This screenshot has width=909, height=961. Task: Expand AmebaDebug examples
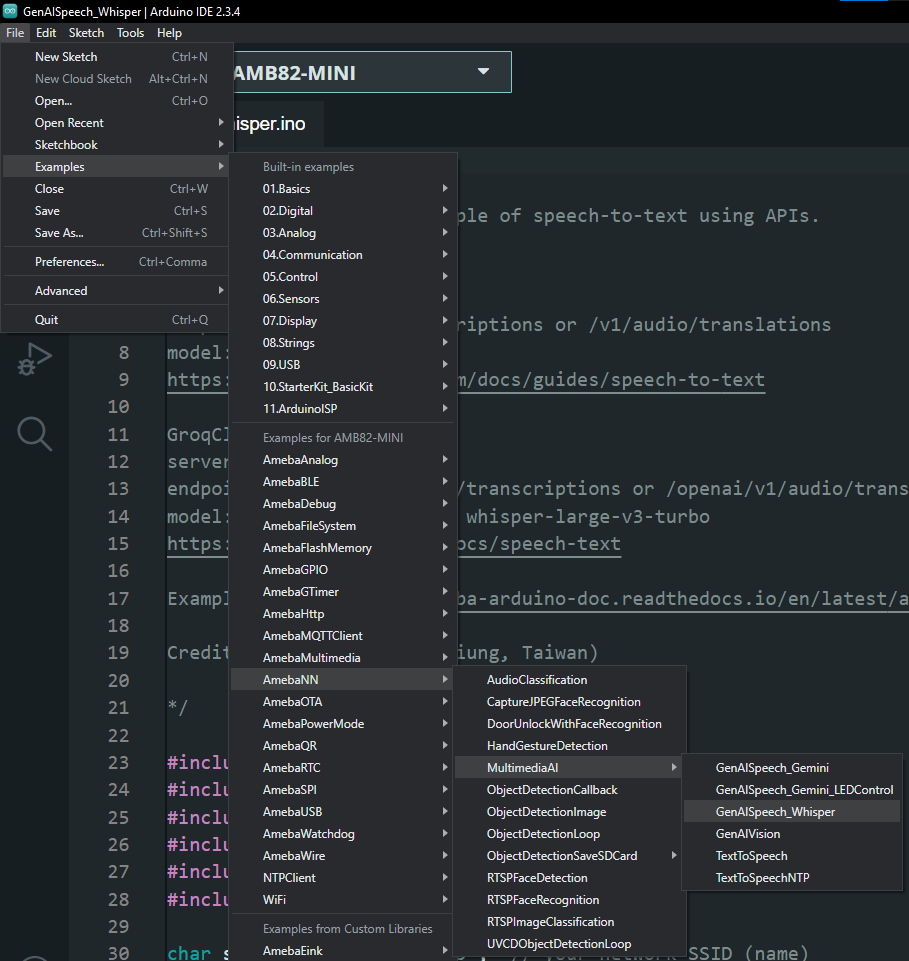tap(343, 504)
